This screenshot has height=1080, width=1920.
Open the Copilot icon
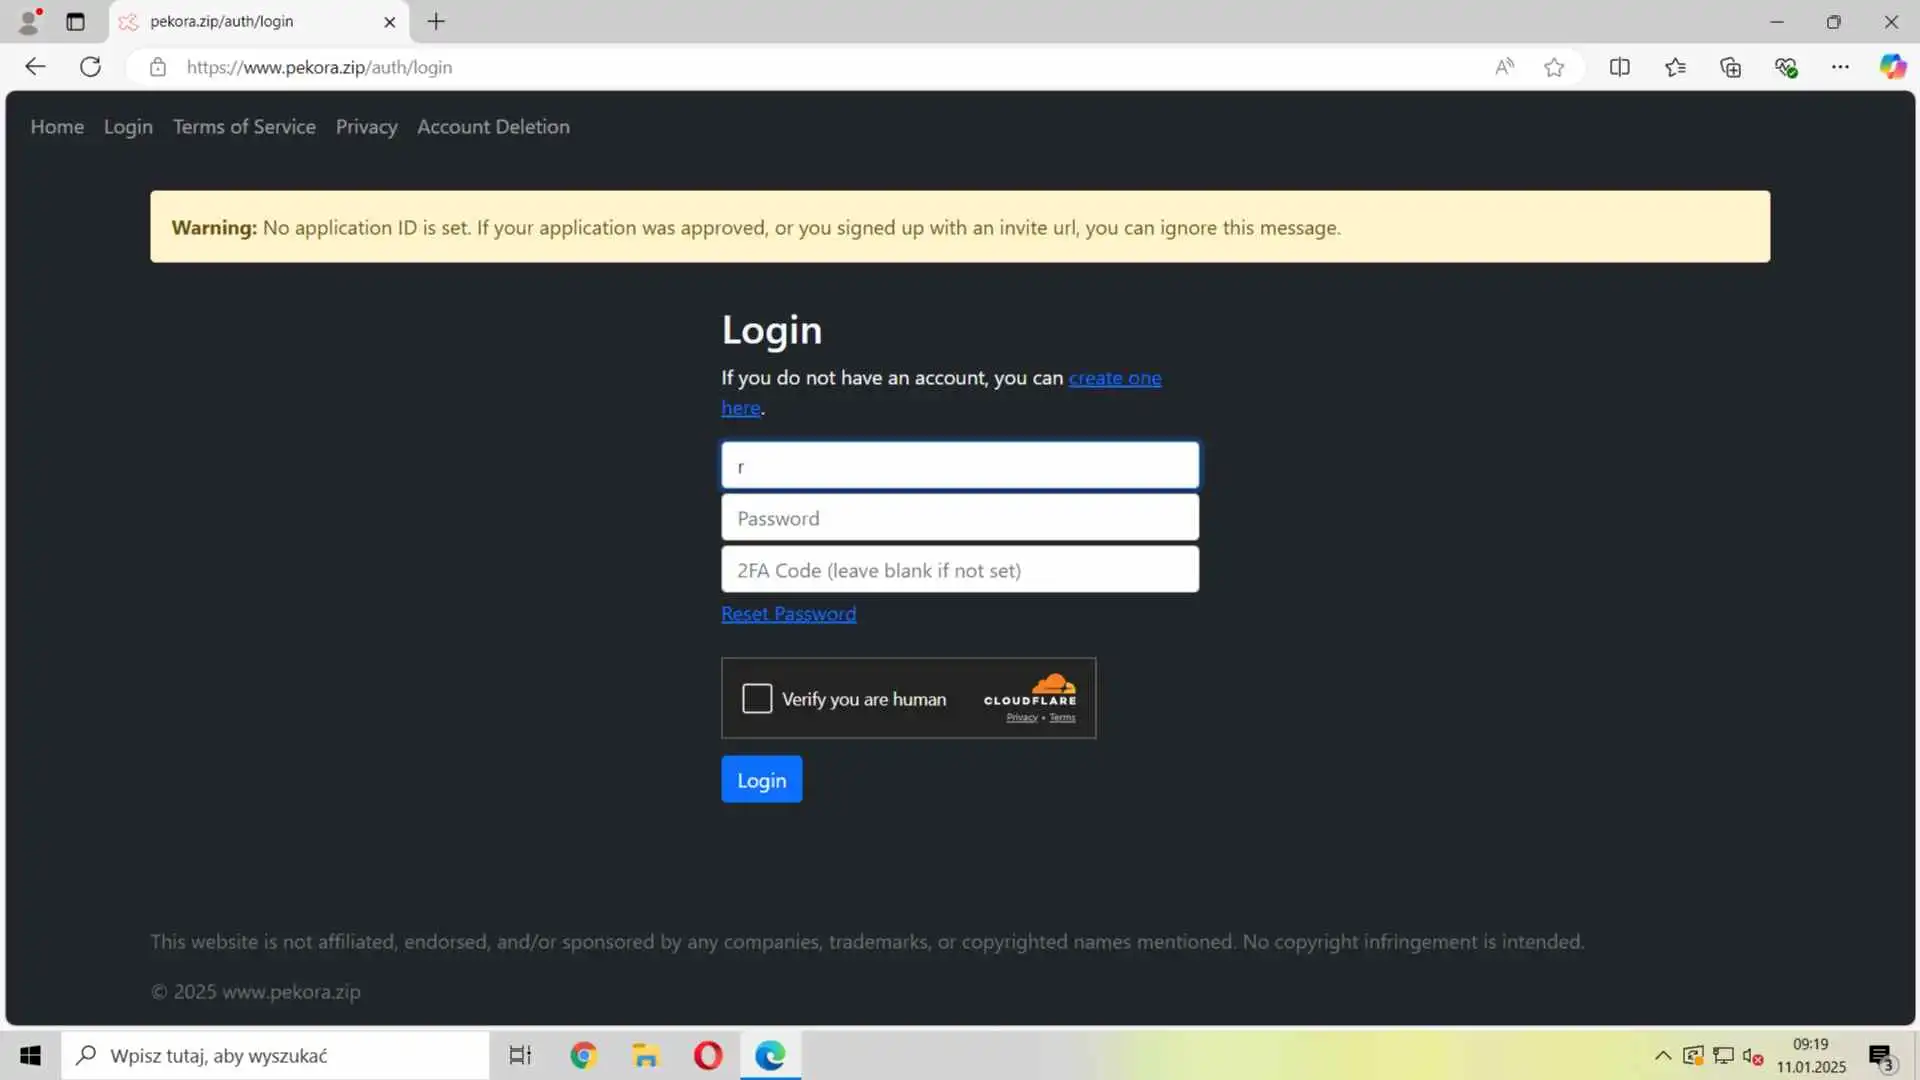point(1892,67)
